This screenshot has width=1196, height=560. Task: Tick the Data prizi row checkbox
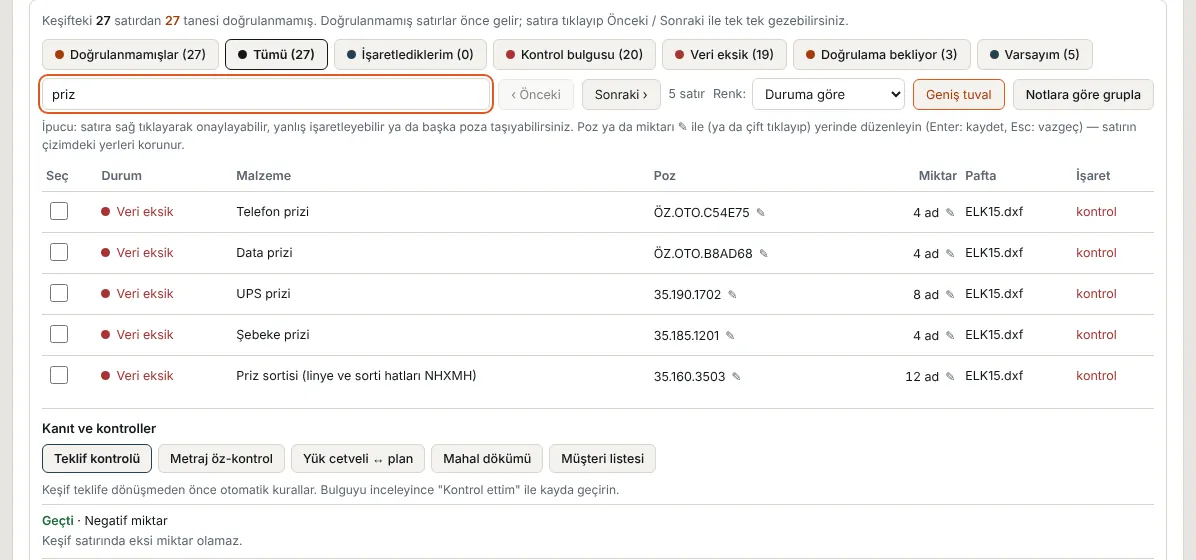pos(59,253)
